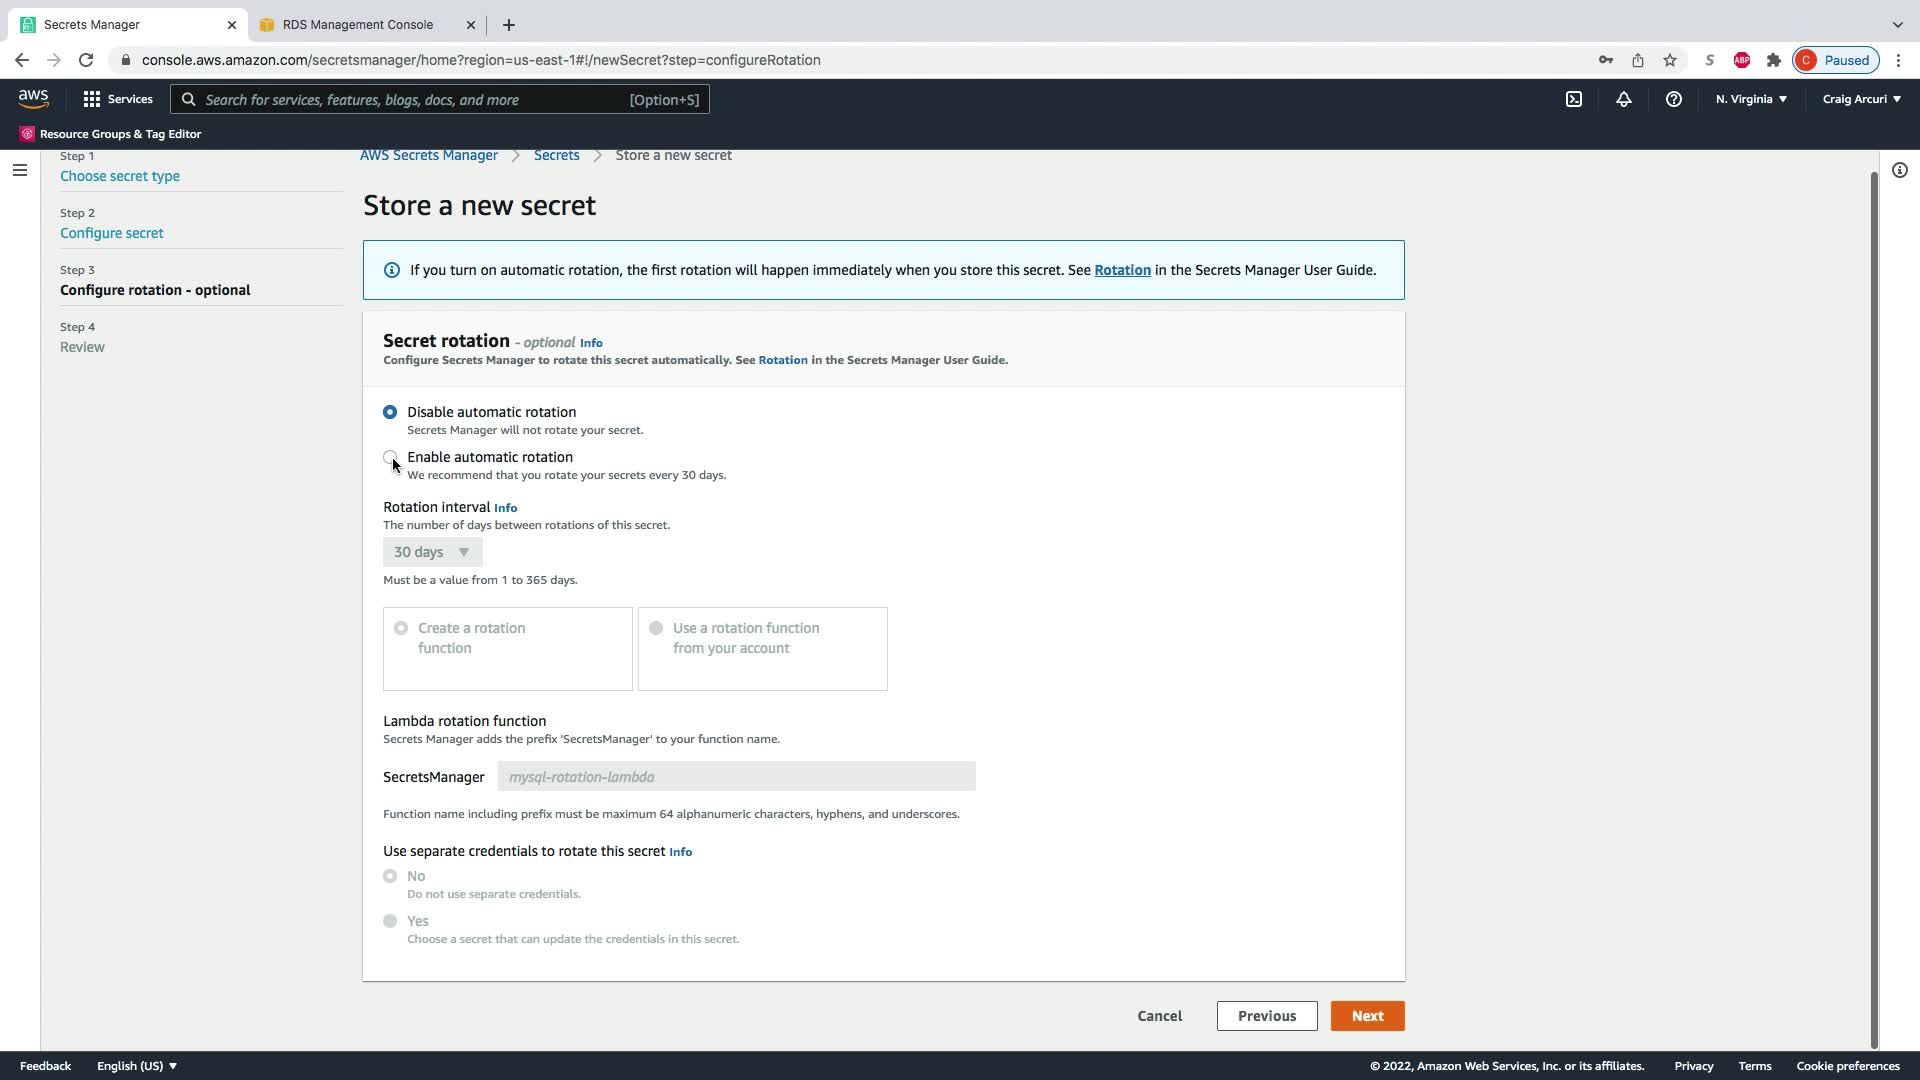Expand the 30 days rotation interval dropdown
Image resolution: width=1920 pixels, height=1080 pixels.
pyautogui.click(x=432, y=552)
